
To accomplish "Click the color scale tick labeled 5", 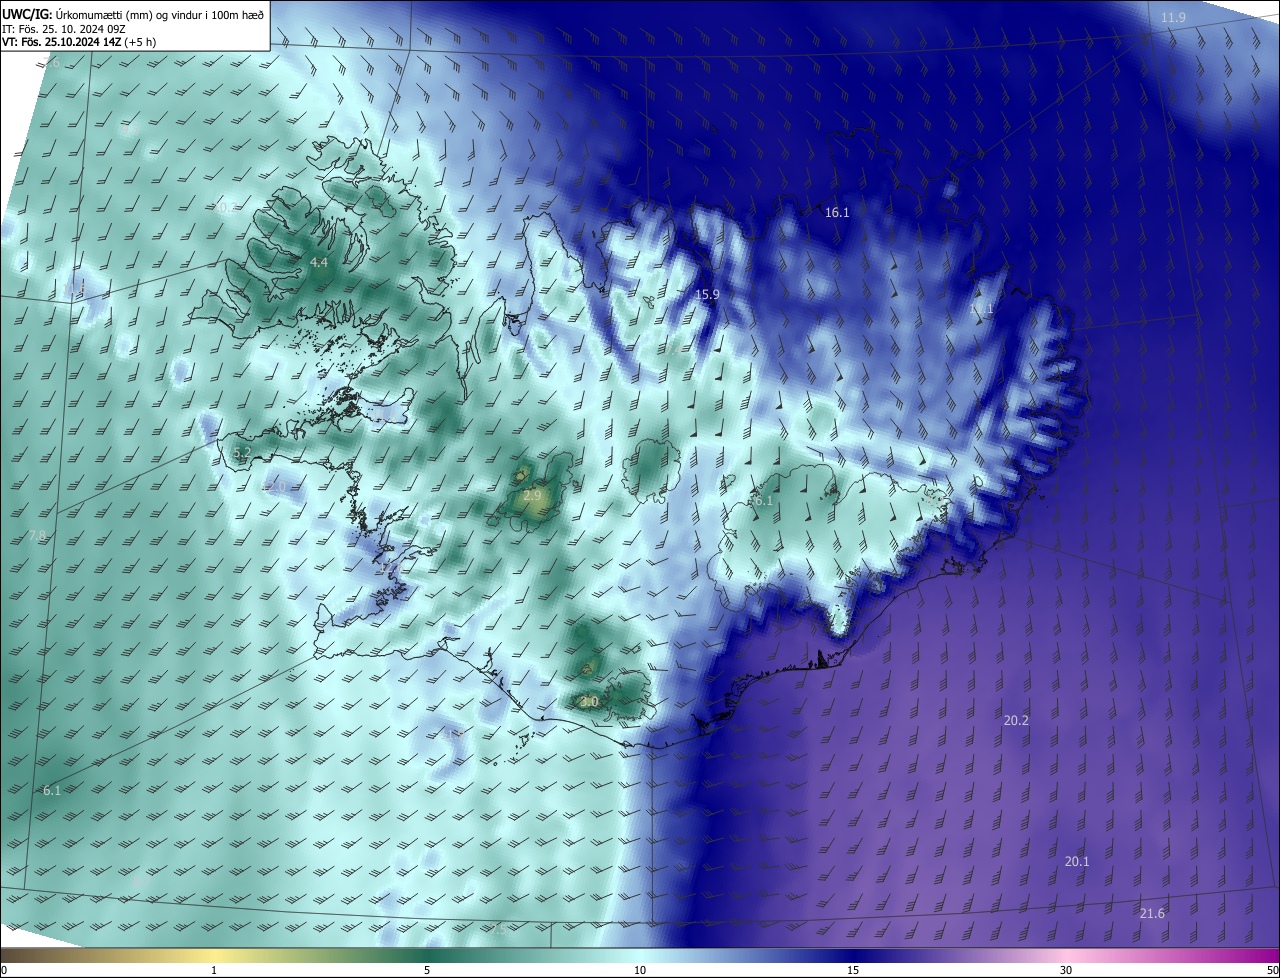I will coord(427,970).
